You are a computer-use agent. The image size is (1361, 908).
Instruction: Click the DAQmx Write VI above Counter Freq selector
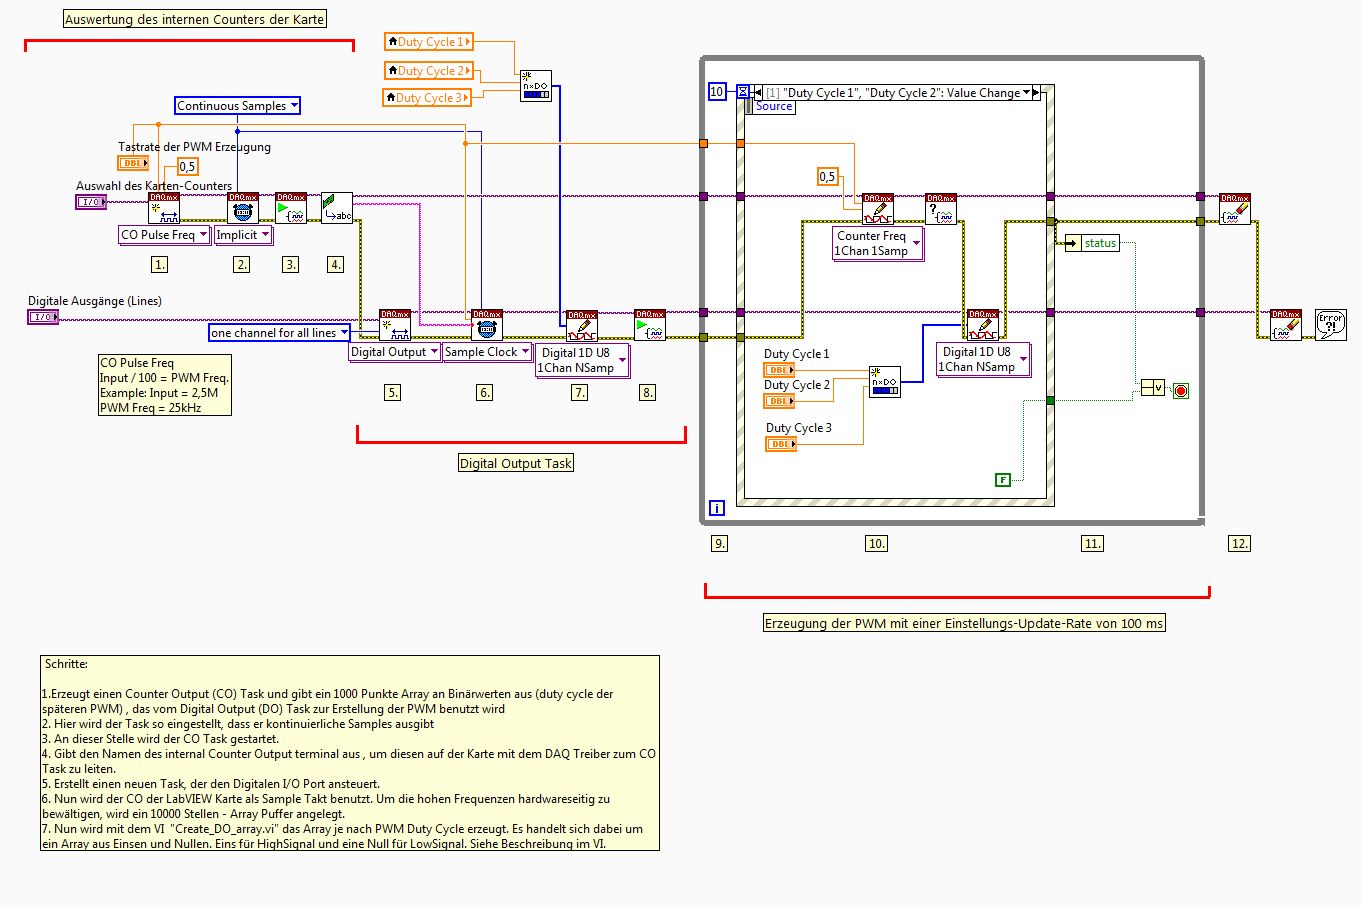878,209
